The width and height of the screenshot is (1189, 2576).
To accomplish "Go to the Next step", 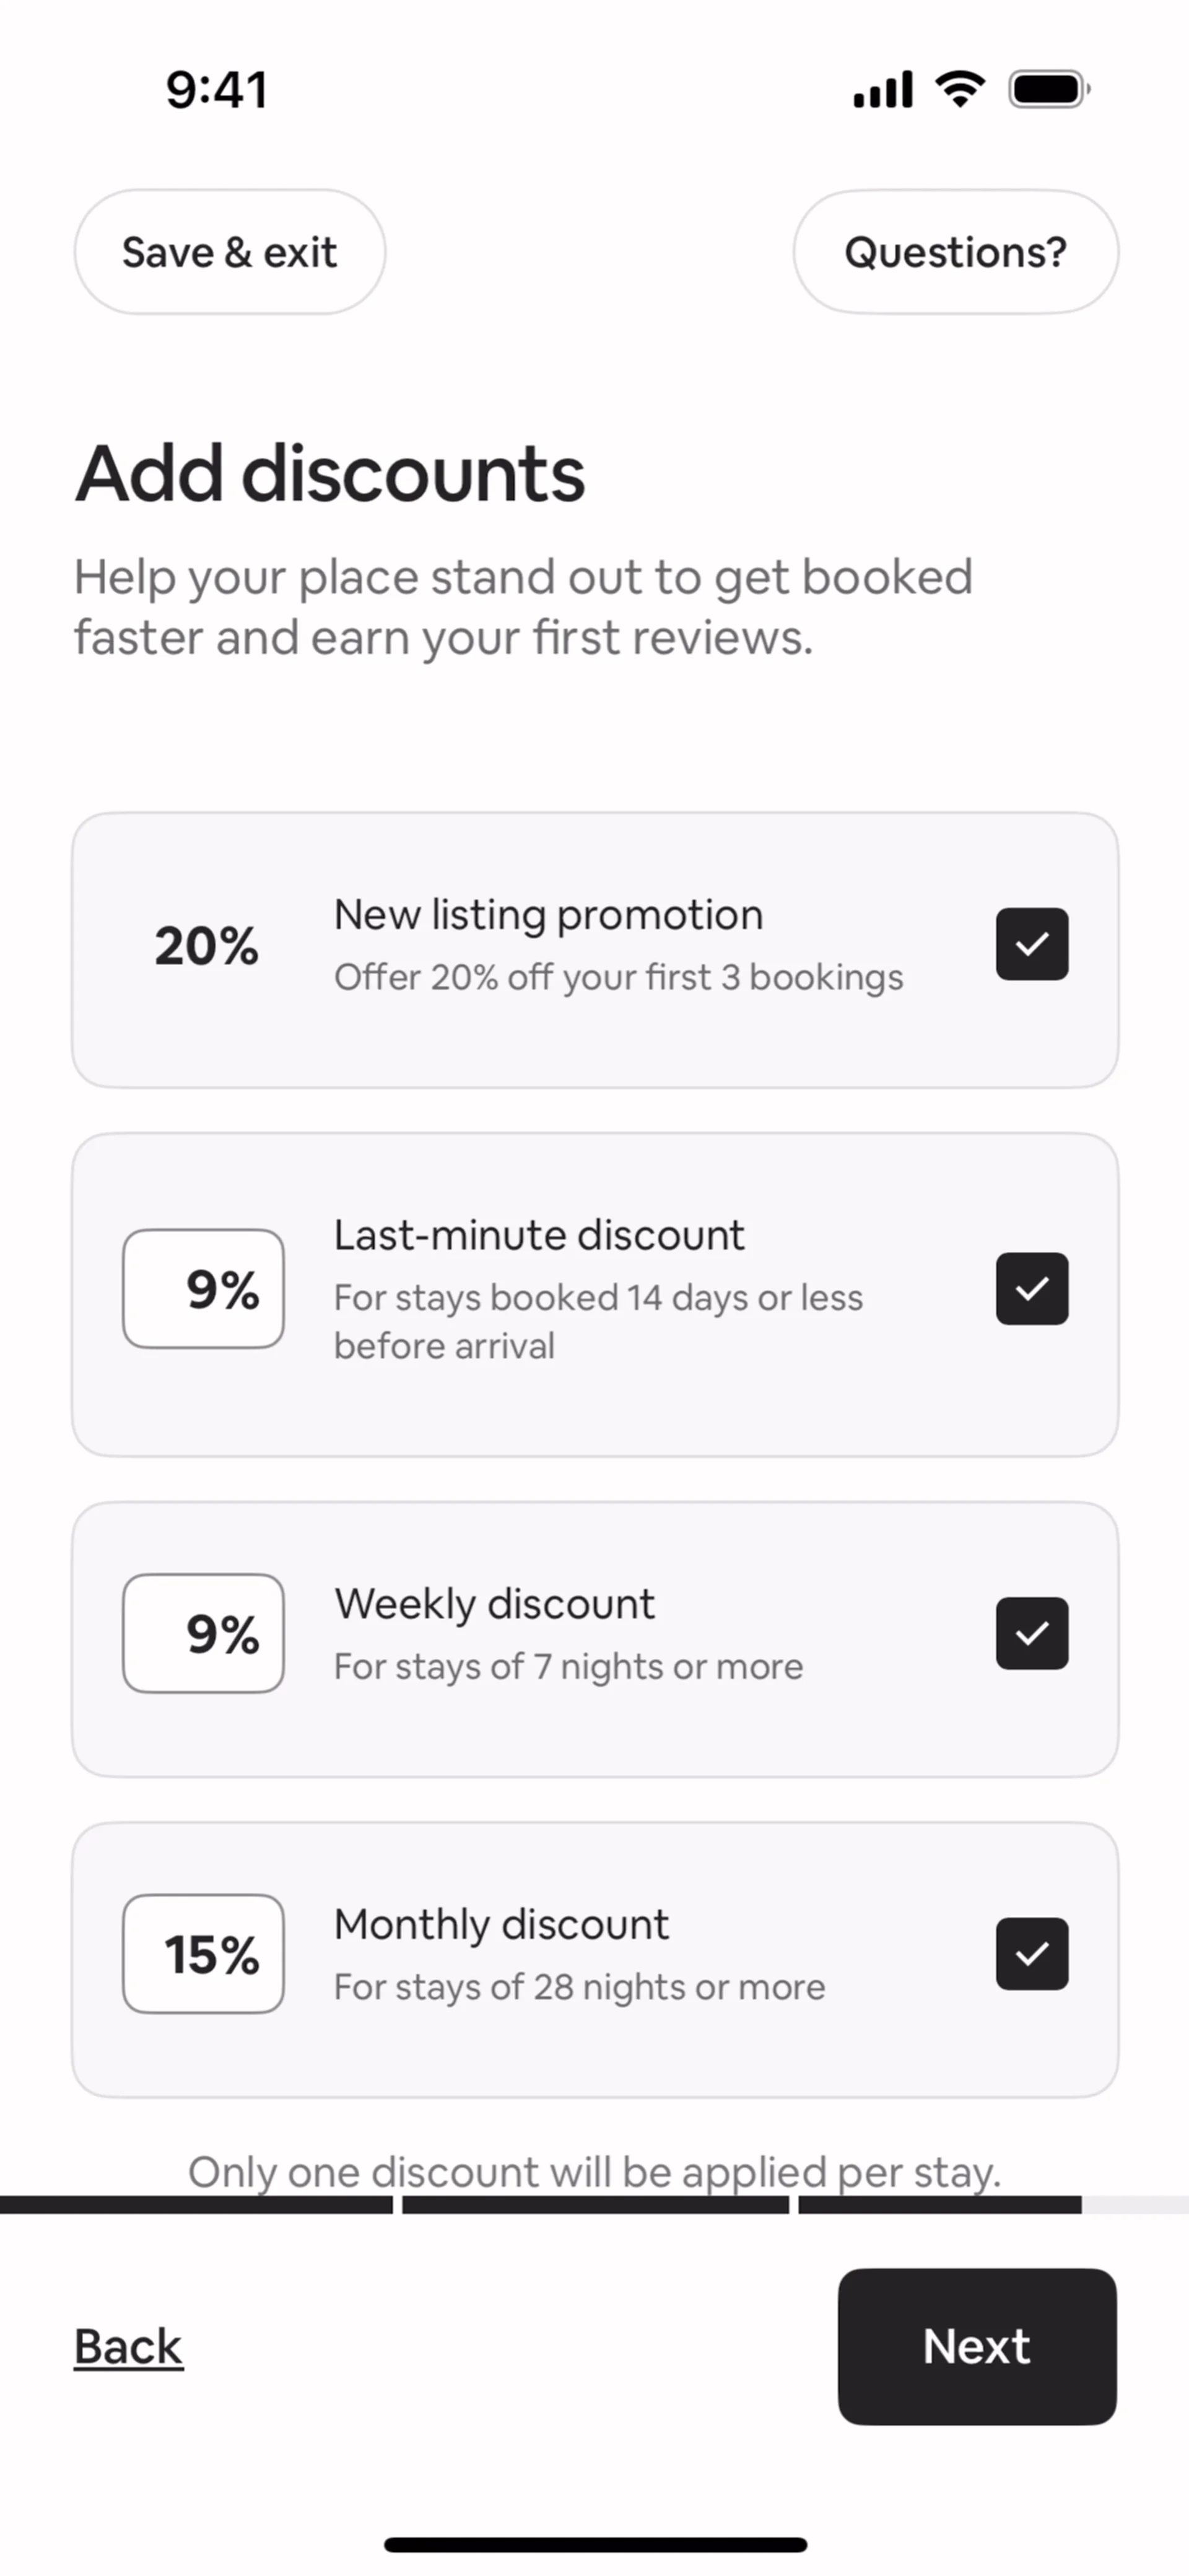I will click(976, 2346).
